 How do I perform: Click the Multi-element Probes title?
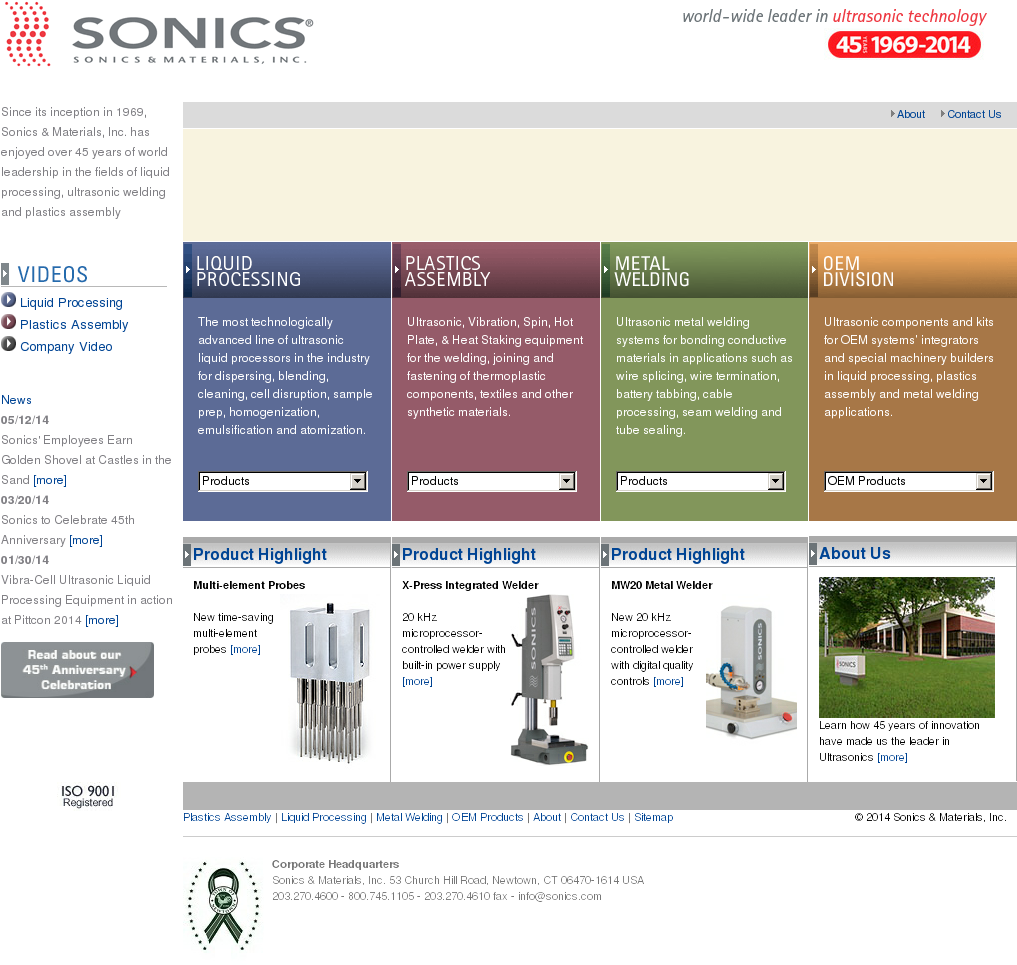(249, 585)
